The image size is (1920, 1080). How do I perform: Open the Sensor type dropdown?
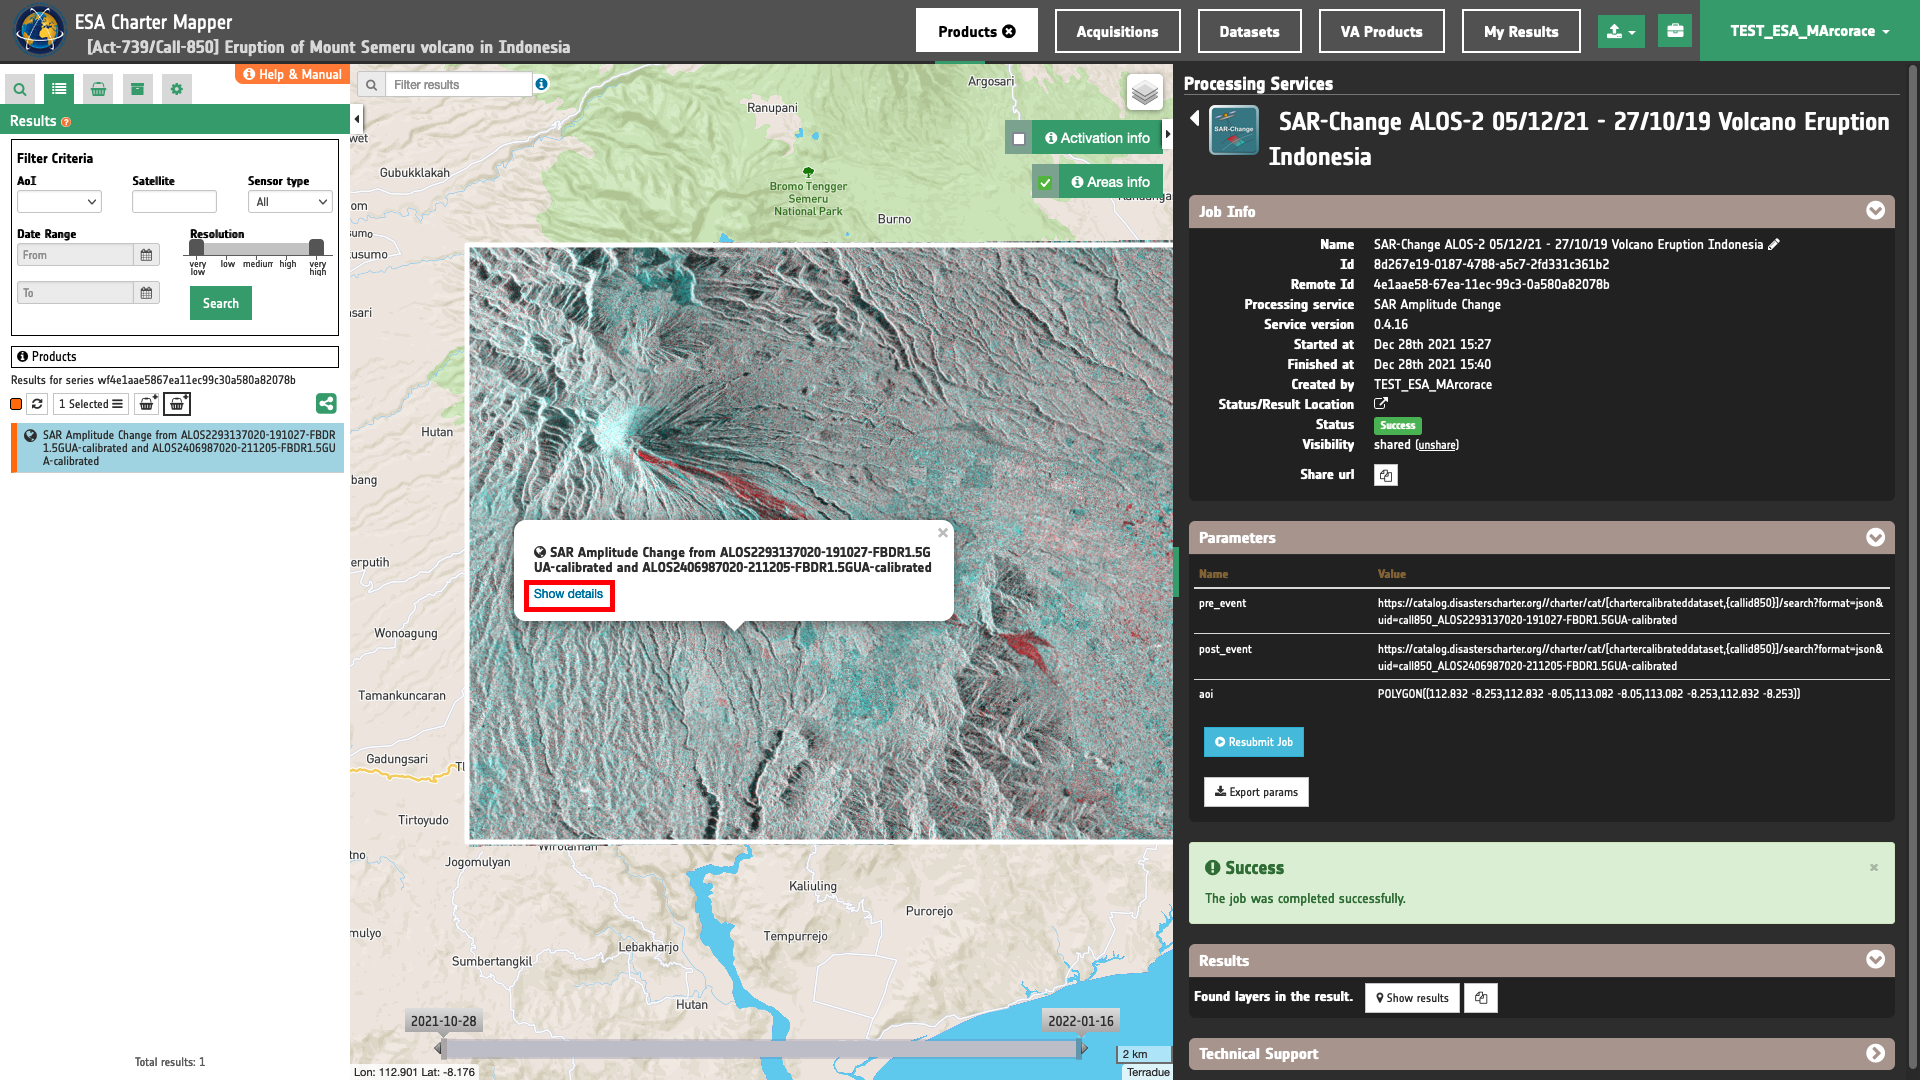(x=290, y=202)
